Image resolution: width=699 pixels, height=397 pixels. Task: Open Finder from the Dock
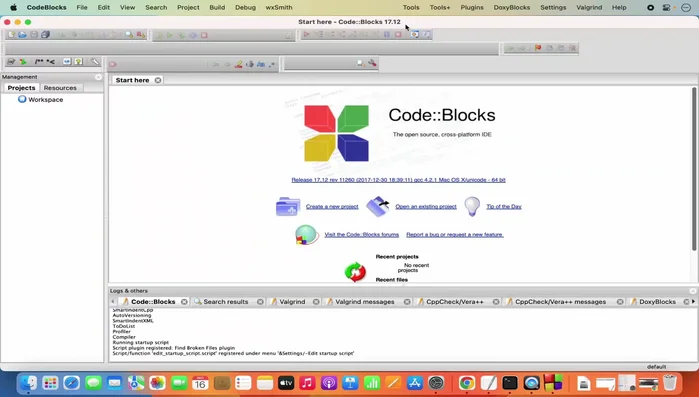coord(29,383)
